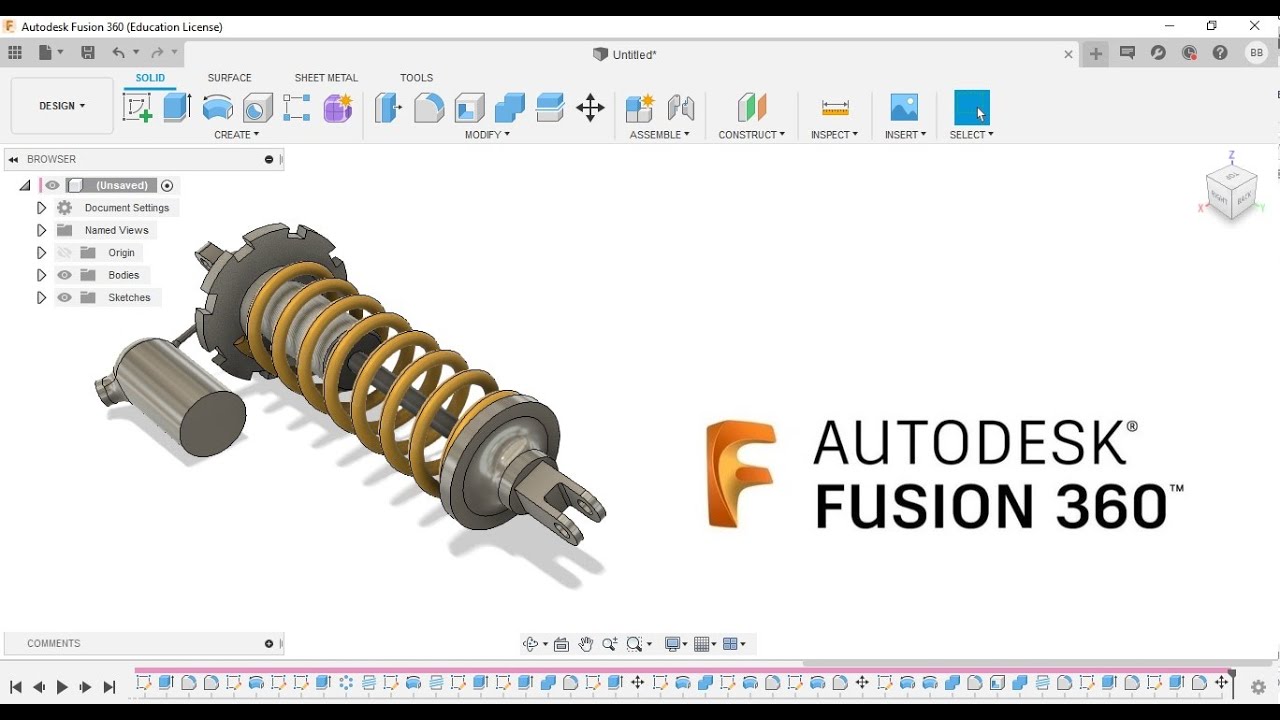Viewport: 1280px width, 720px height.
Task: Open the ASSEMBLE dropdown menu
Action: pyautogui.click(x=659, y=135)
